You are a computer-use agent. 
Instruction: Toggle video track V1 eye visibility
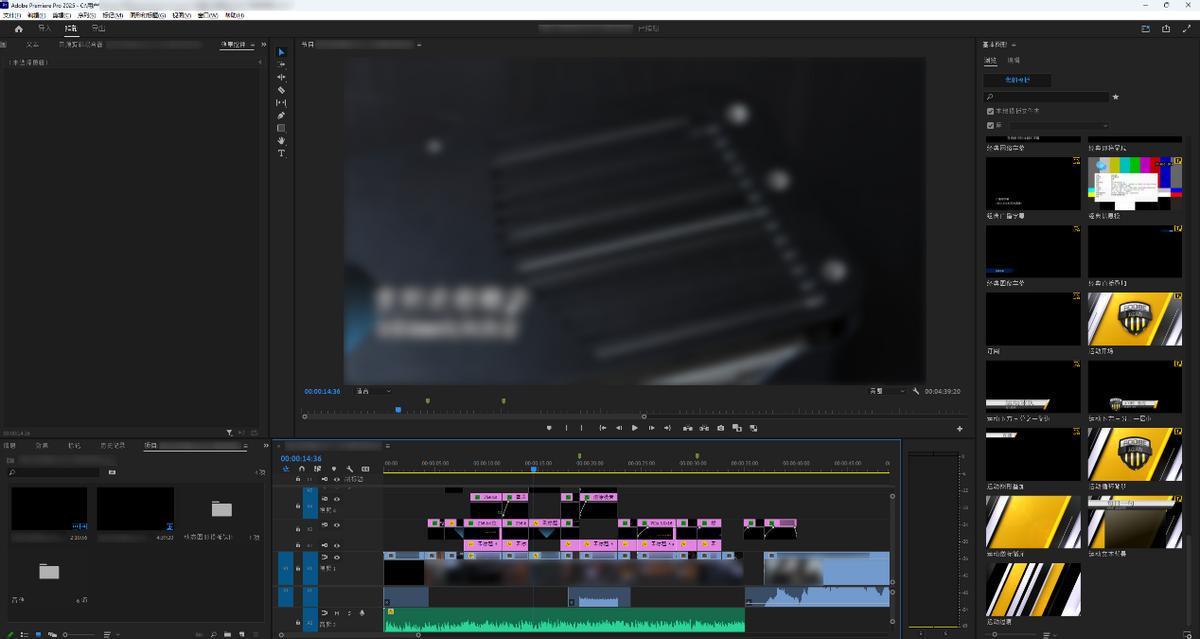[x=336, y=557]
